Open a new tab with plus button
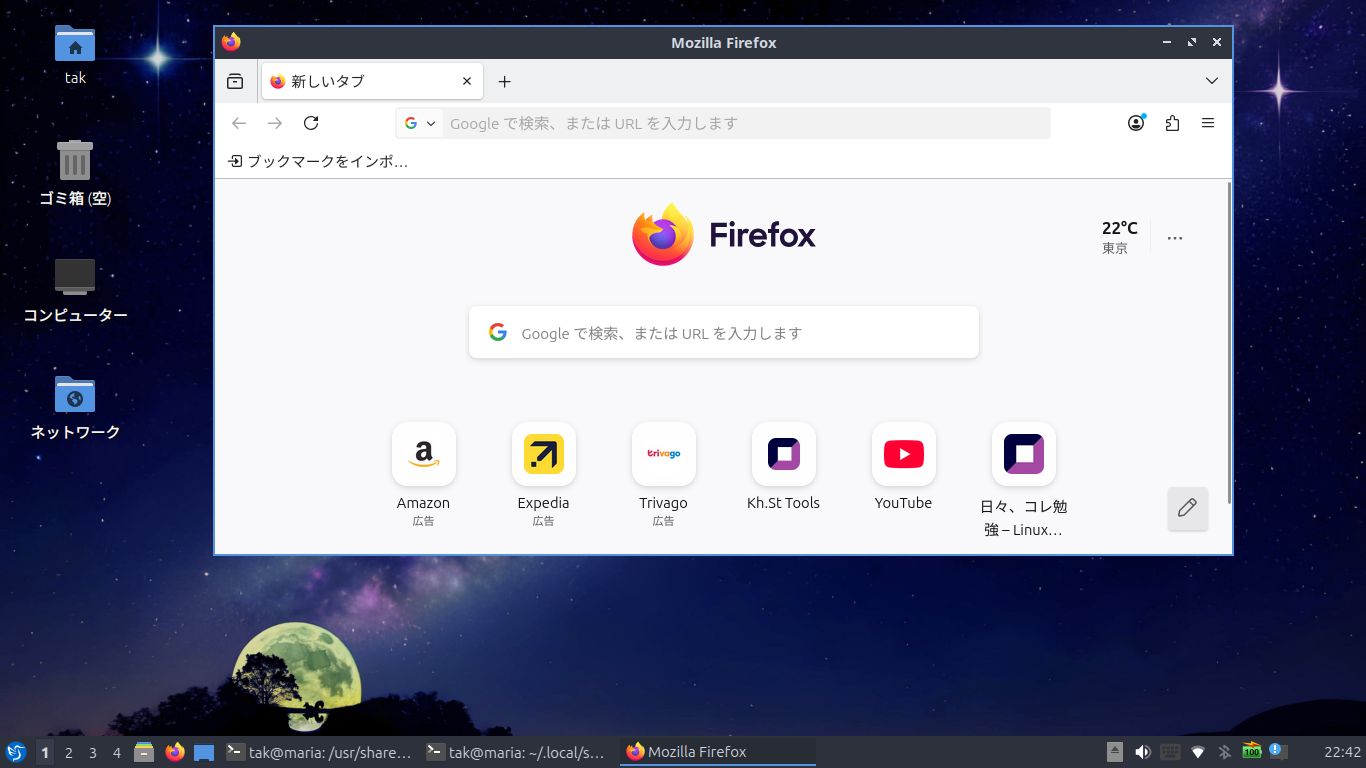1366x768 pixels. tap(505, 82)
